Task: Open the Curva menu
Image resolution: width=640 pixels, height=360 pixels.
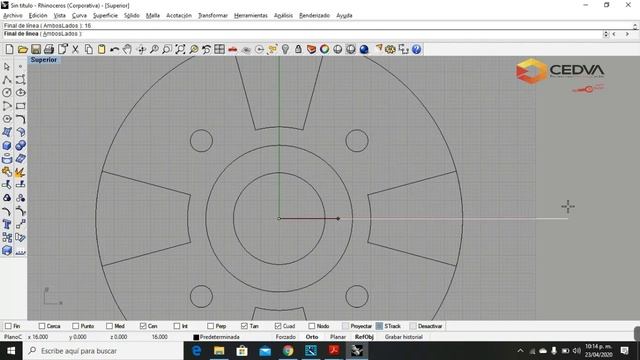Action: tap(79, 16)
